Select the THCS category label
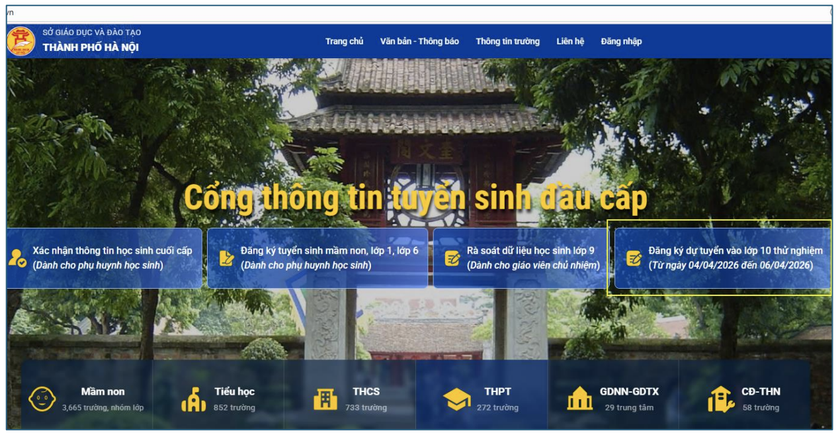Image resolution: width=840 pixels, height=441 pixels. point(366,392)
